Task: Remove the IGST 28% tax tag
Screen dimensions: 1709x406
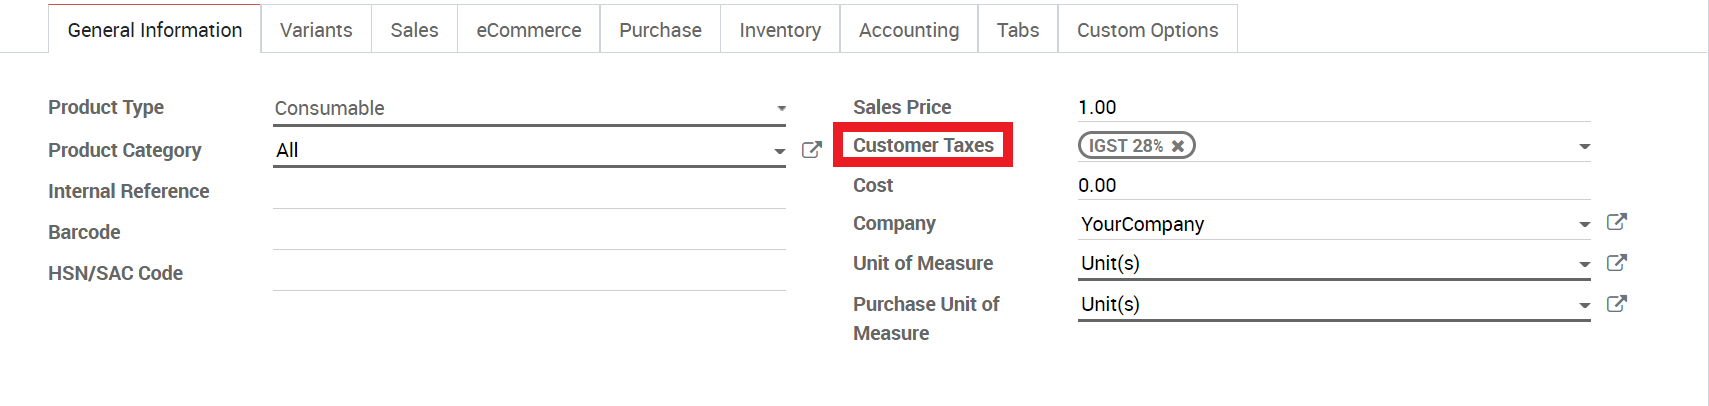Action: (1178, 146)
